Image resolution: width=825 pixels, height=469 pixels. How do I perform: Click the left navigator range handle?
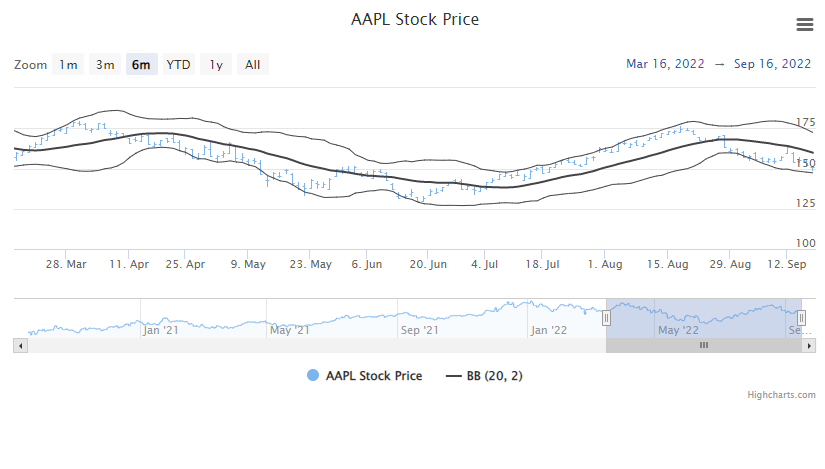(606, 317)
